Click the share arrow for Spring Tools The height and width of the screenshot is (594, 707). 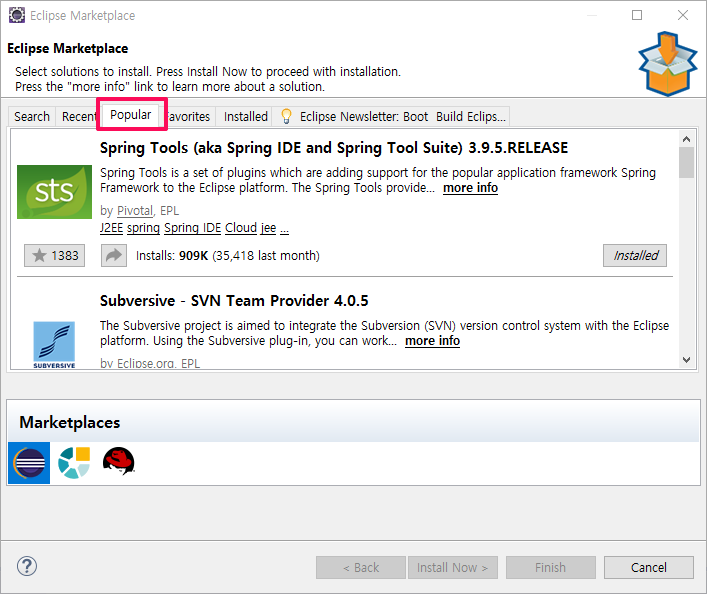[114, 256]
